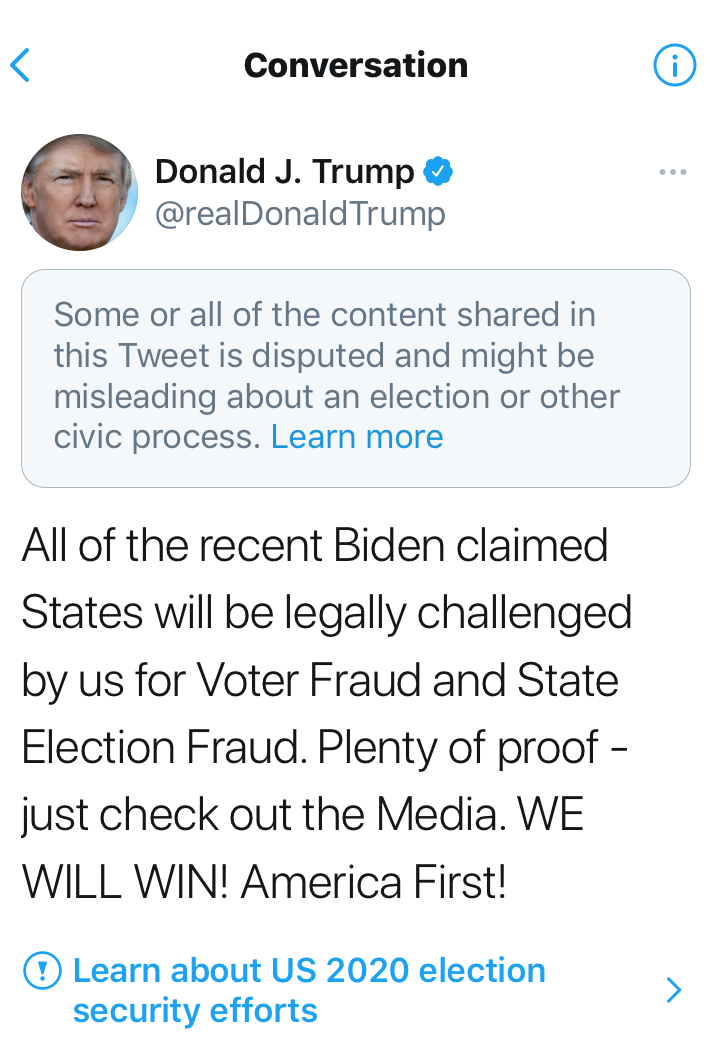This screenshot has width=721, height=1061.
Task: Open 'Learn about US 2020 election' link
Action: (x=309, y=970)
